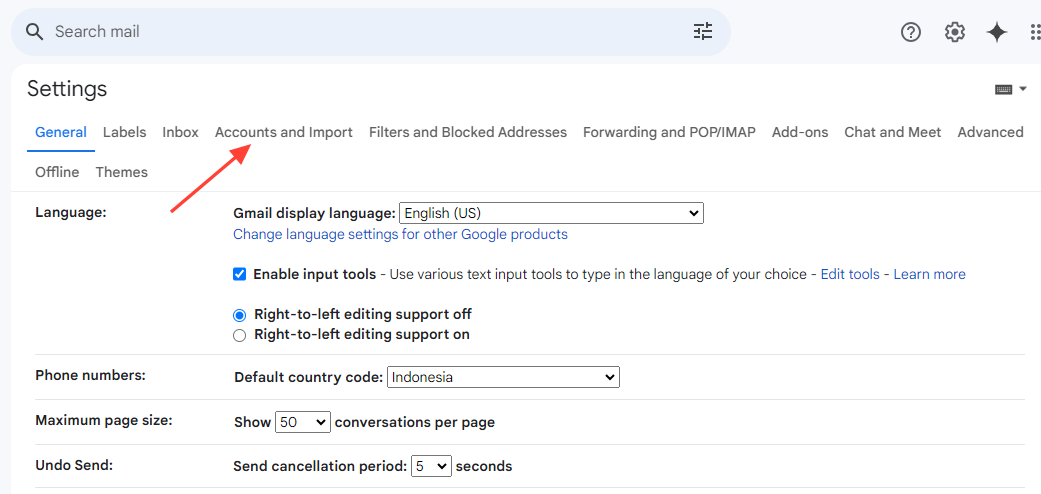Click the Learn more link
1041x494 pixels.
[x=929, y=274]
